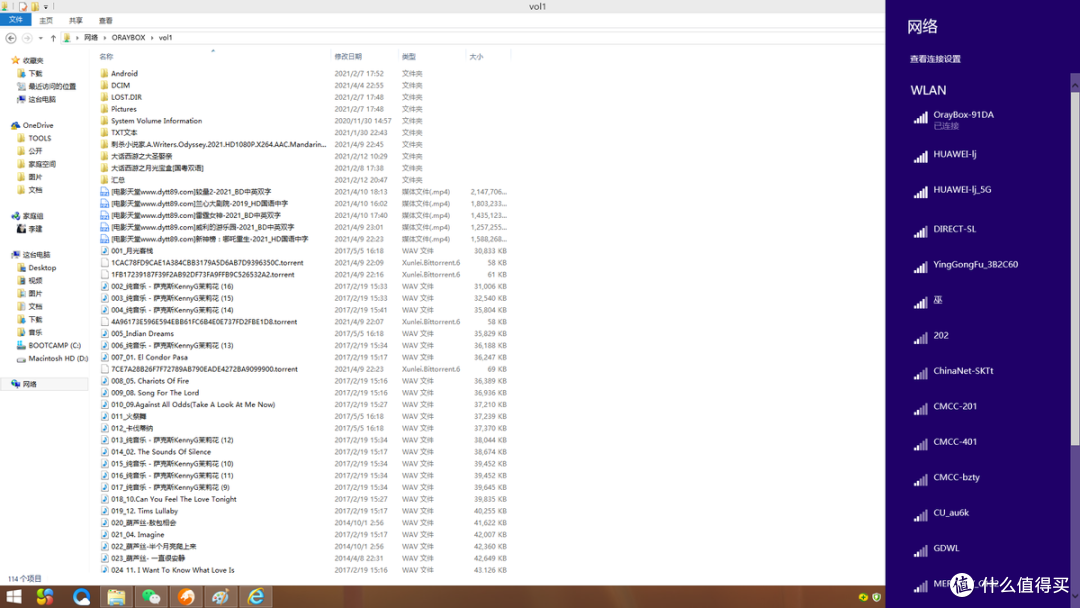
Task: Open the 文件 ribbon tab
Action: pos(16,20)
